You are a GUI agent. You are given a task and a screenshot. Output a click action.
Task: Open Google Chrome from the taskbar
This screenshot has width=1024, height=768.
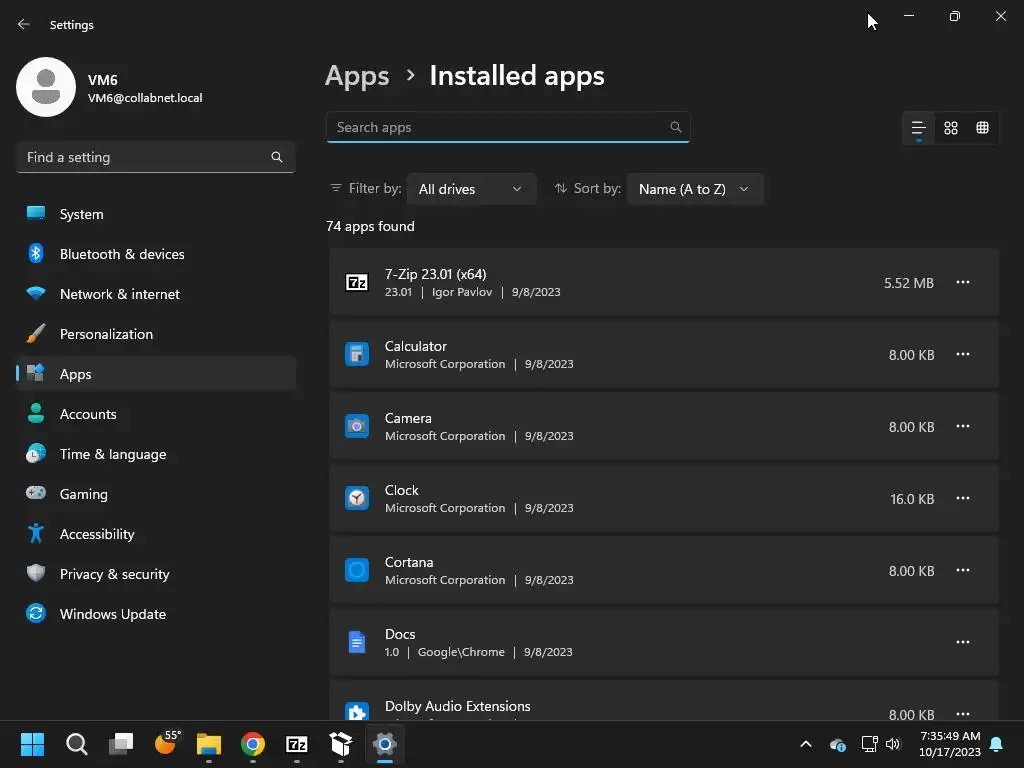253,744
